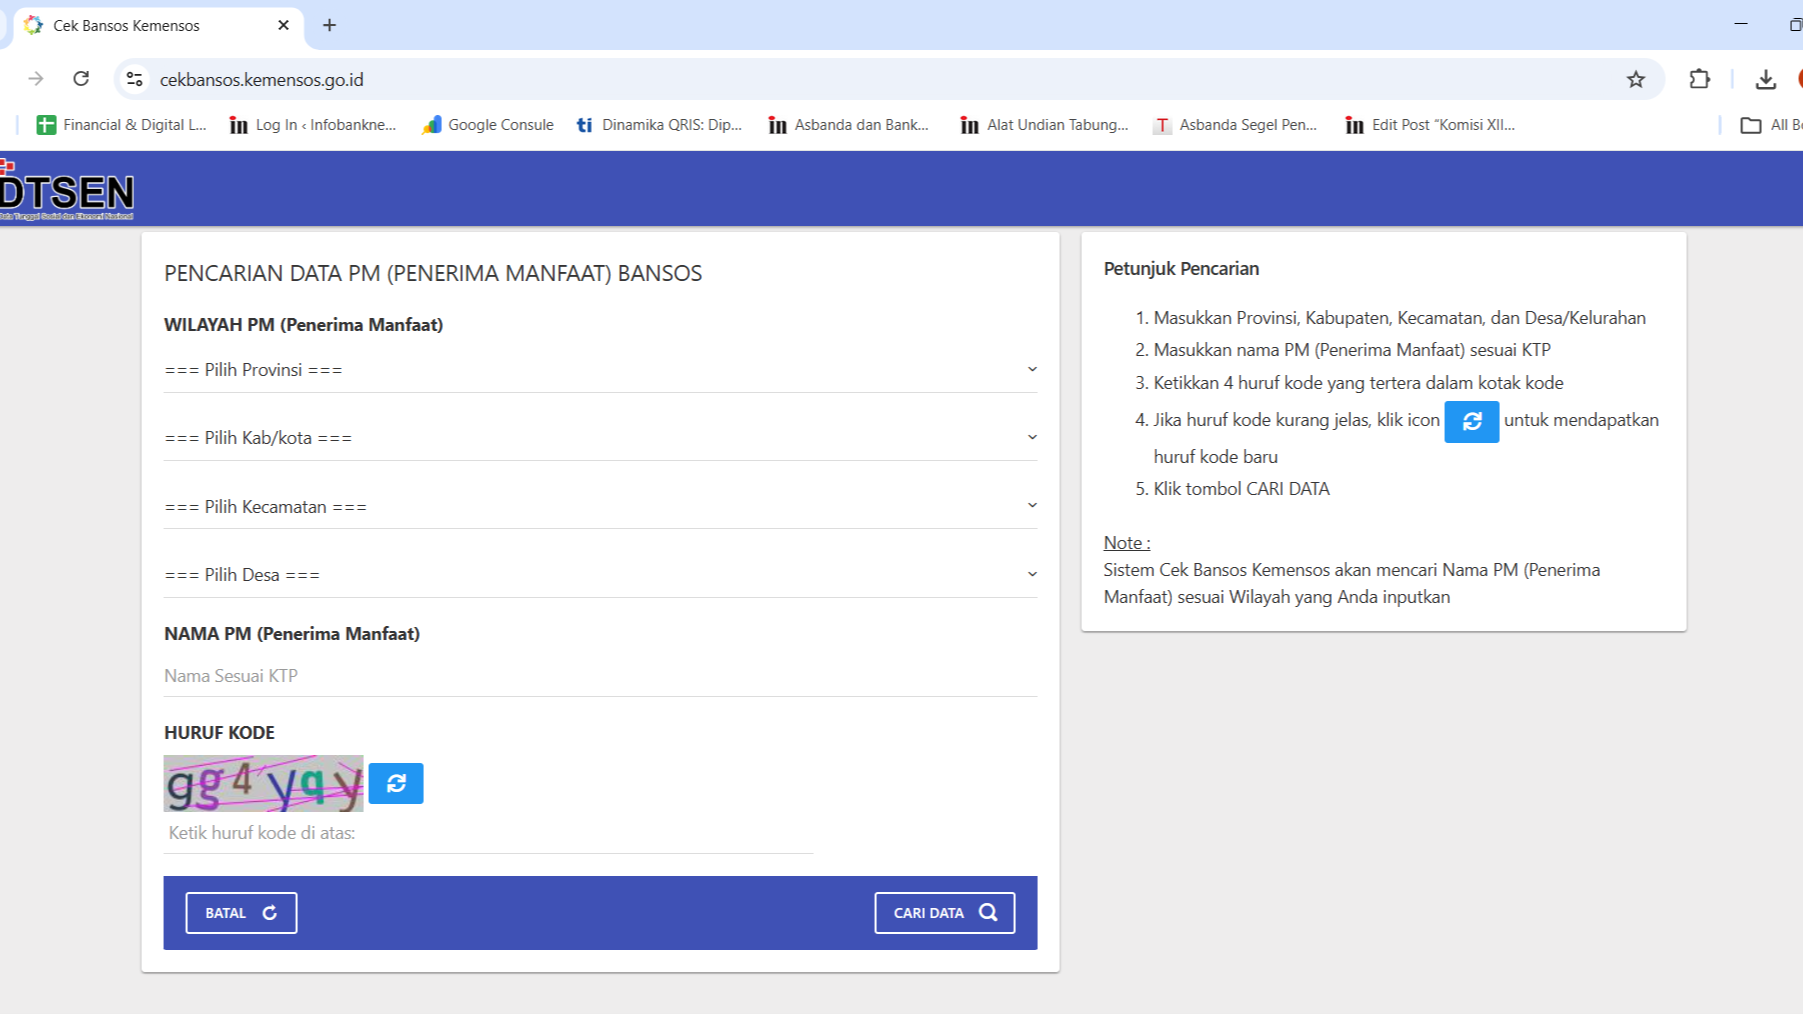Reload the page using browser refresh icon

[81, 79]
